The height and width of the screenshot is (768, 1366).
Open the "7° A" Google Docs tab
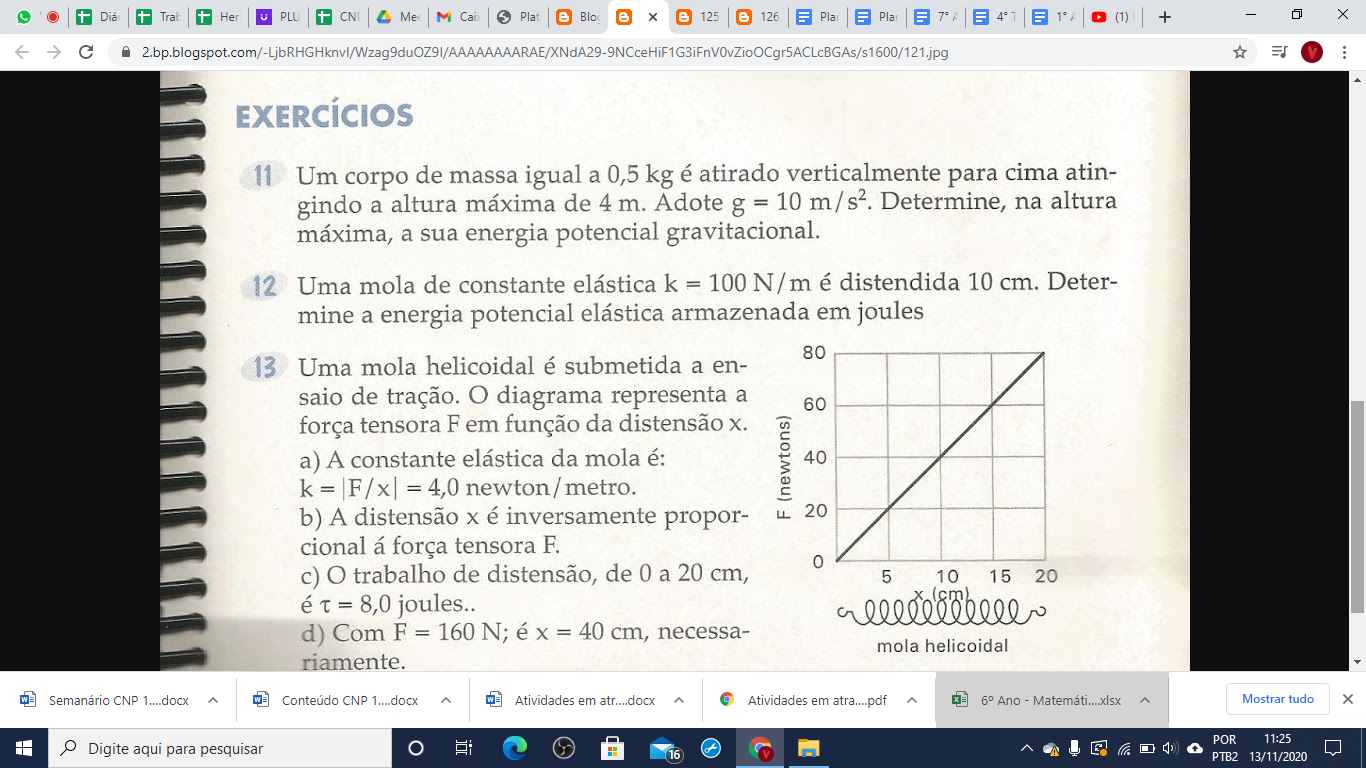point(937,17)
